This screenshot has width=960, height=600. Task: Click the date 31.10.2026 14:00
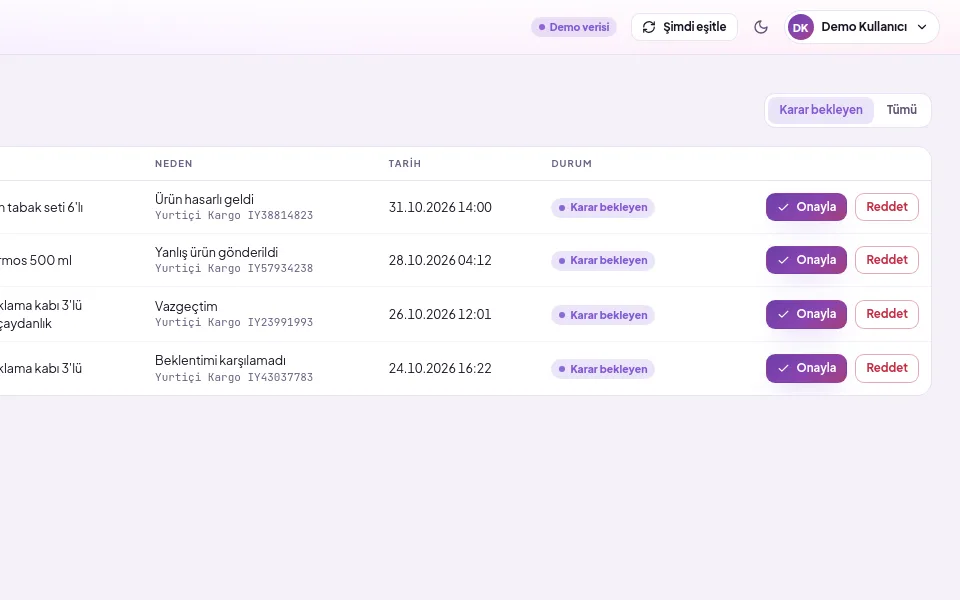coord(440,207)
